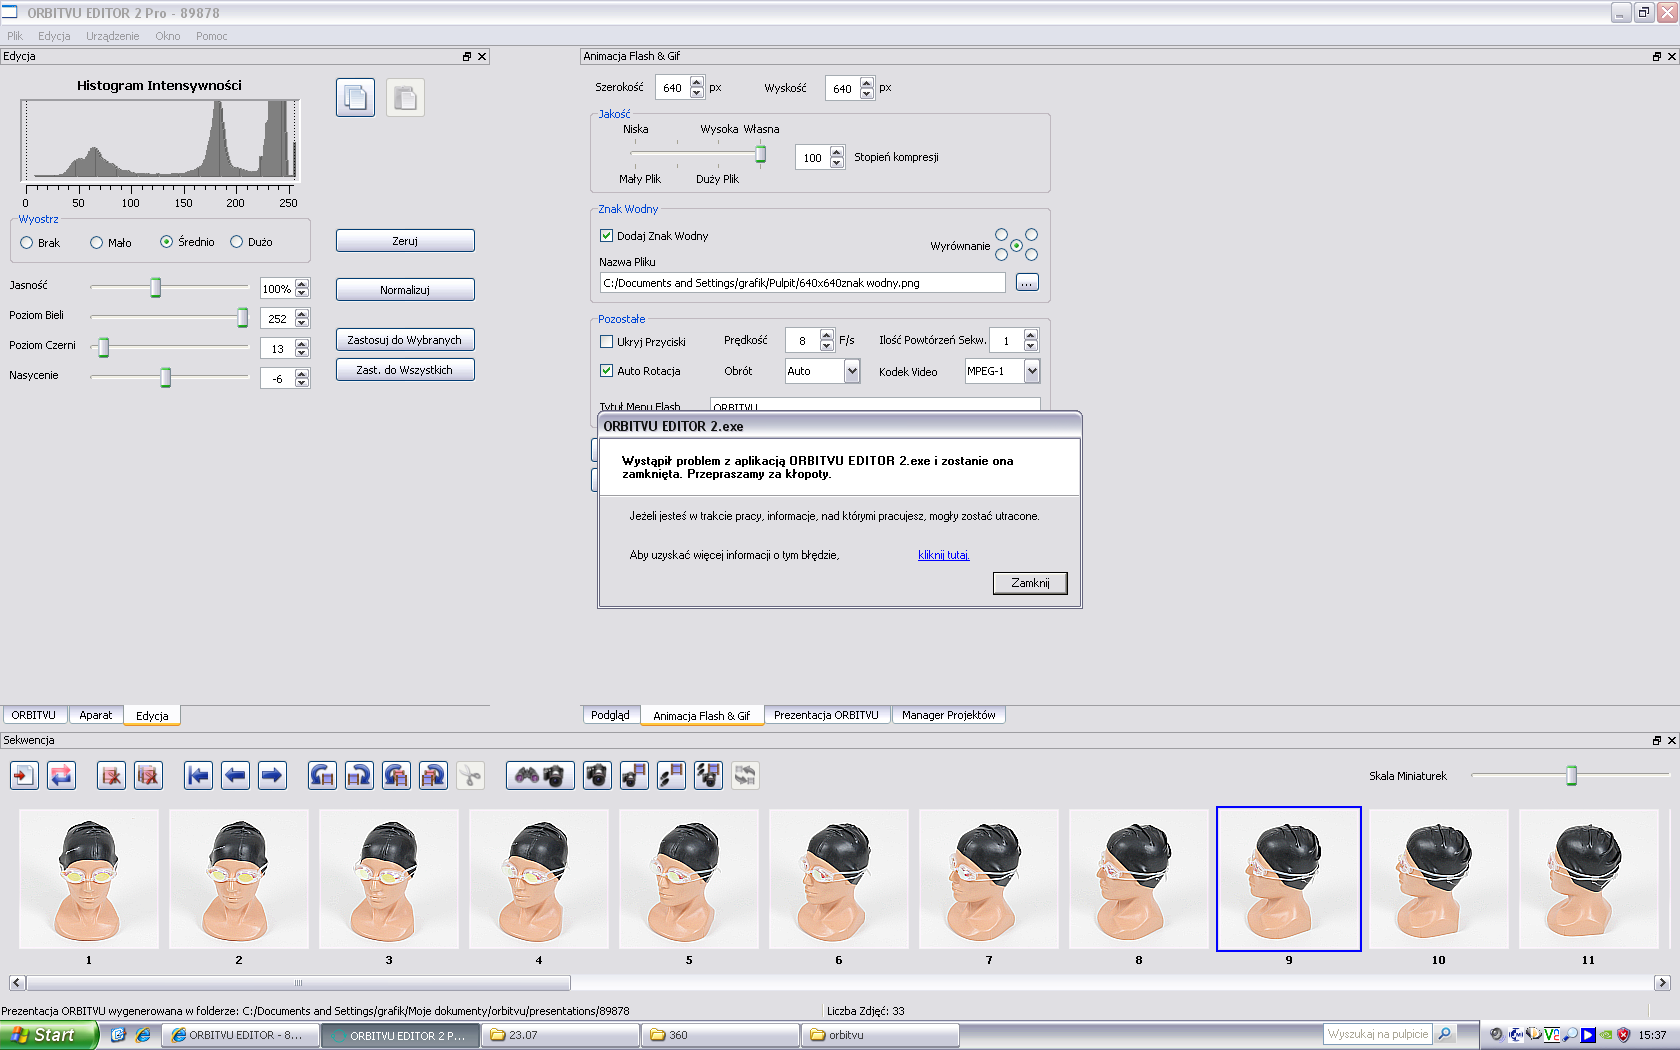Viewport: 1680px width, 1050px height.
Task: Open the Pomoc menu
Action: (x=211, y=36)
